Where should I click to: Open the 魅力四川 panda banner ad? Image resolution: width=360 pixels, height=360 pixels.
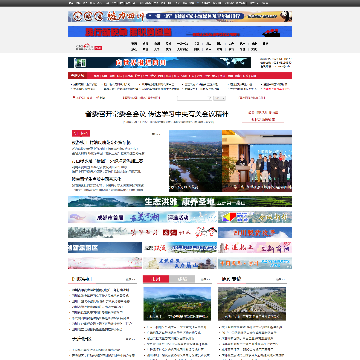tap(180, 16)
